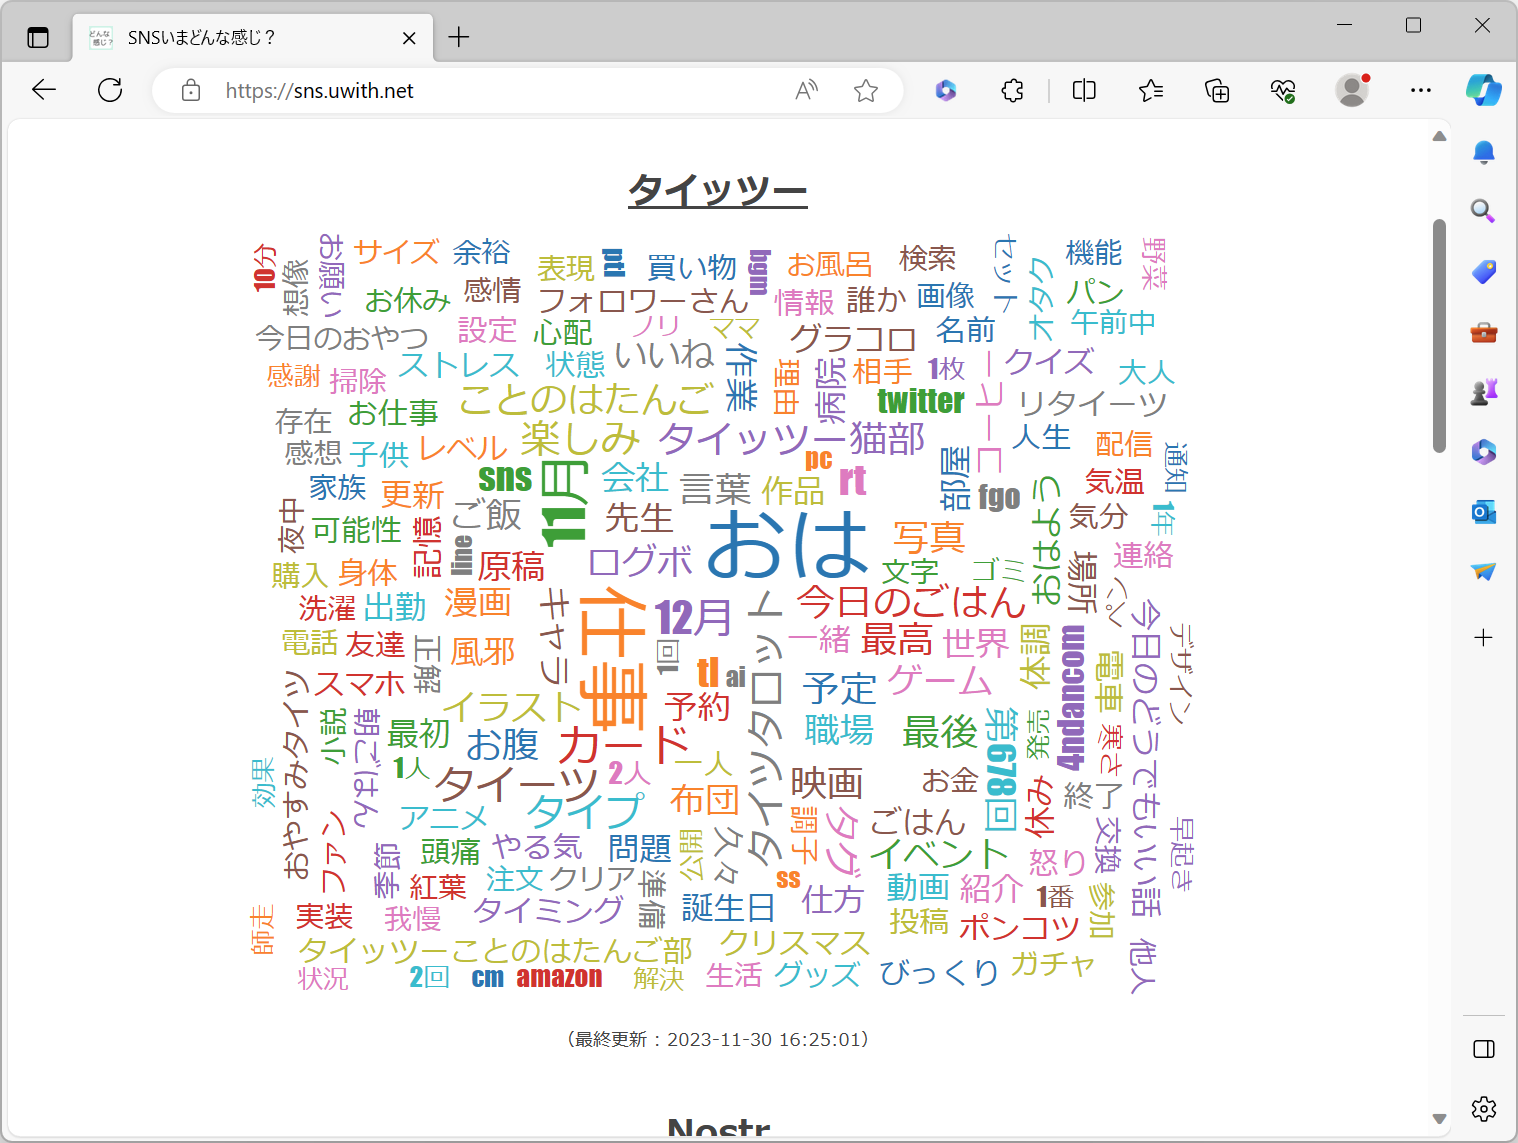Open the tab actions menu

click(38, 37)
